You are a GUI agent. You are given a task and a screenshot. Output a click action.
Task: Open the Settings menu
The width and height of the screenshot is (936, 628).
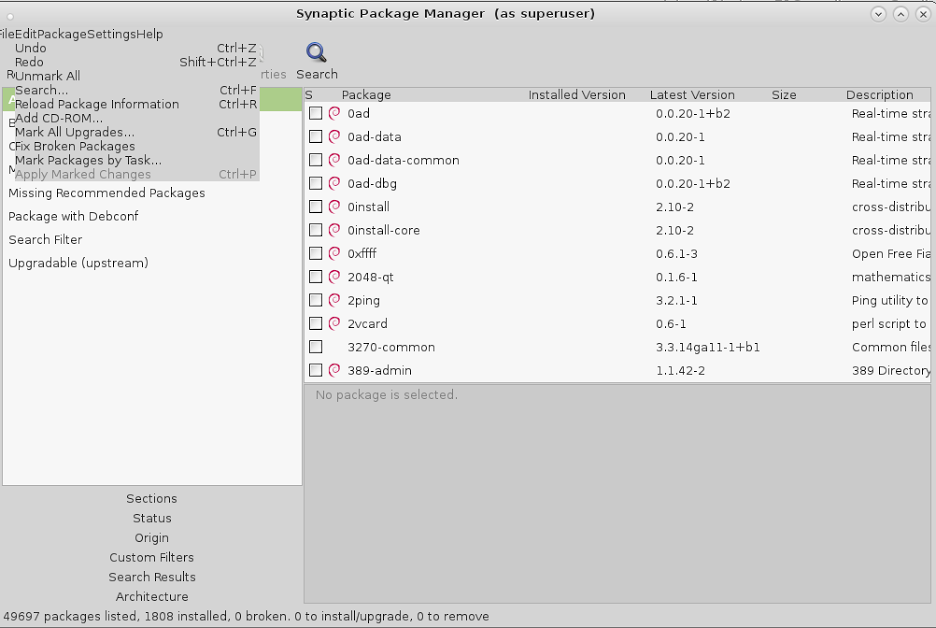(112, 34)
